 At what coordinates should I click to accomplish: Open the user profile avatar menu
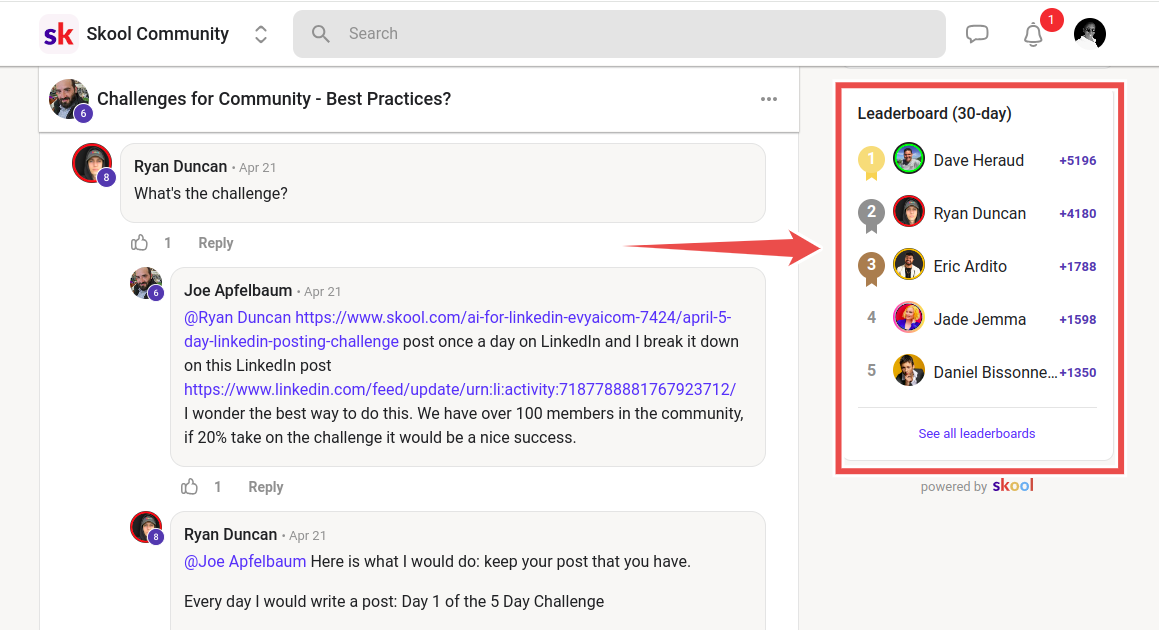click(x=1090, y=34)
